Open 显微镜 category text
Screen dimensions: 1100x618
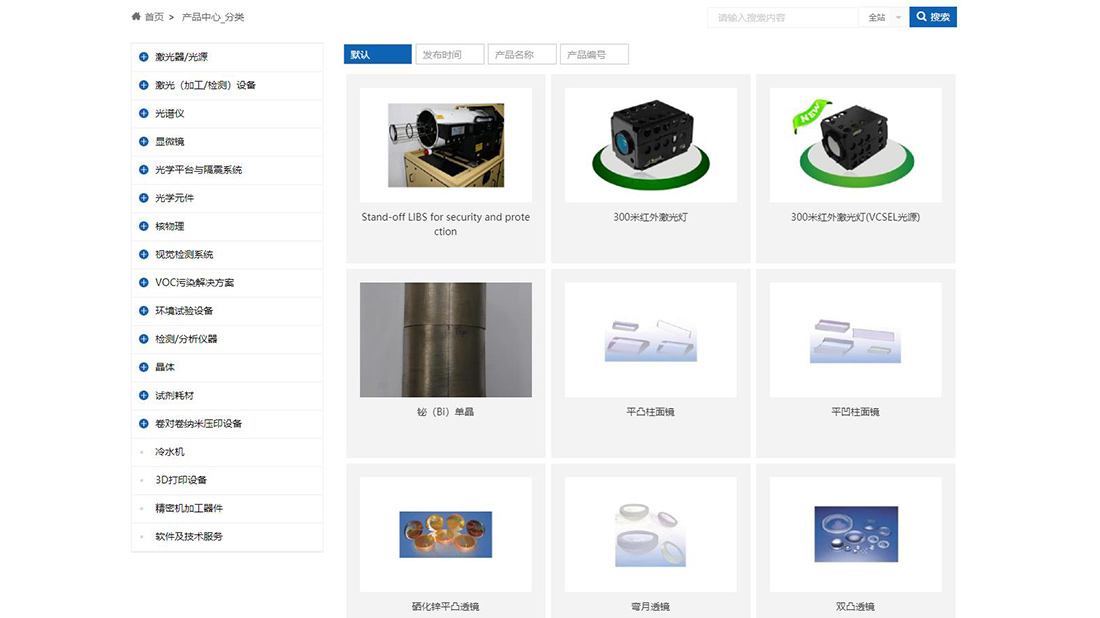click(170, 141)
